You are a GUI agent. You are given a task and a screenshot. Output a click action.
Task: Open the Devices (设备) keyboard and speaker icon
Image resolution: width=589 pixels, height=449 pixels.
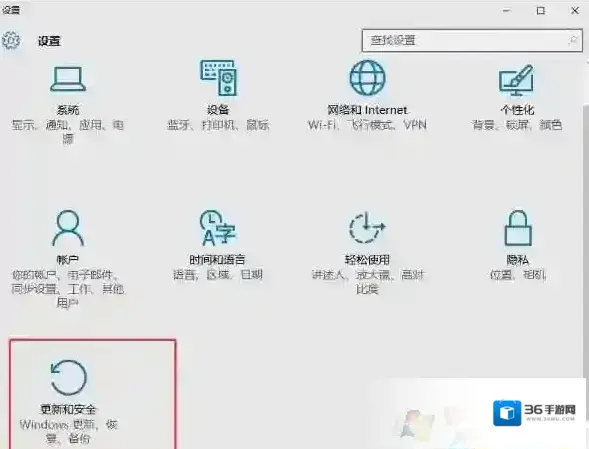(x=218, y=77)
